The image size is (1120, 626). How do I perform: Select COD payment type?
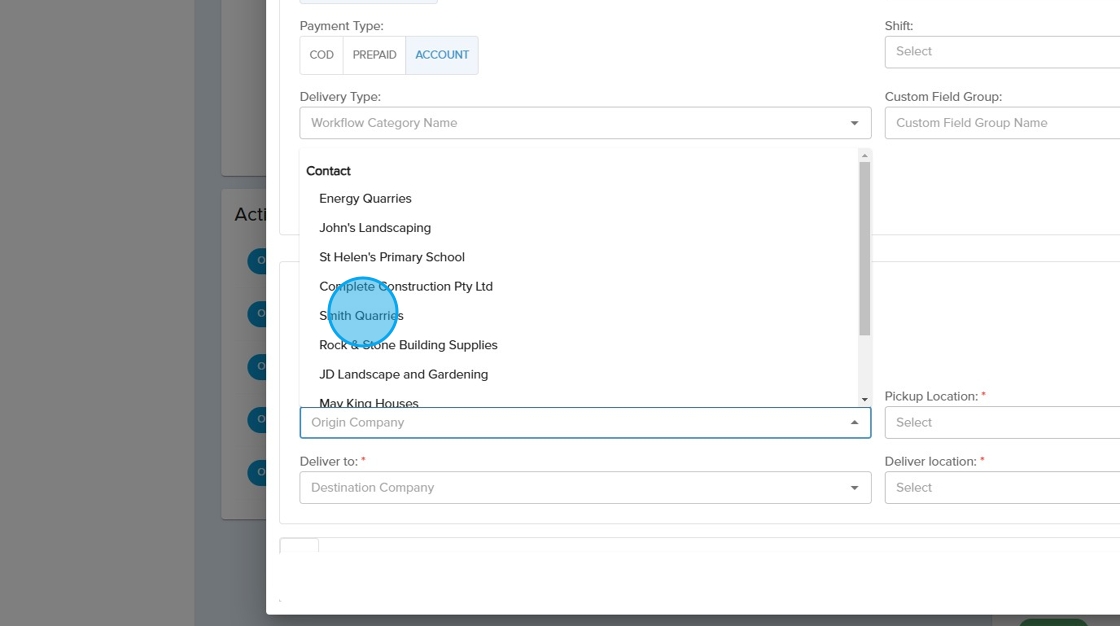(x=321, y=55)
